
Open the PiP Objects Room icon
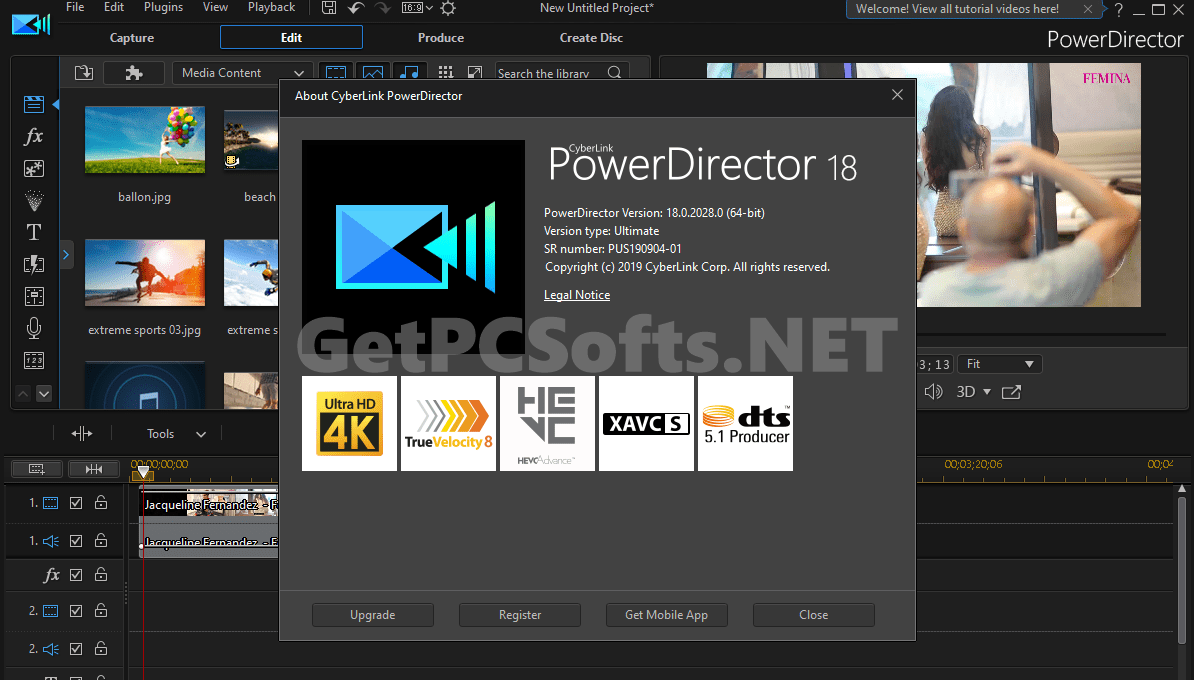34,168
